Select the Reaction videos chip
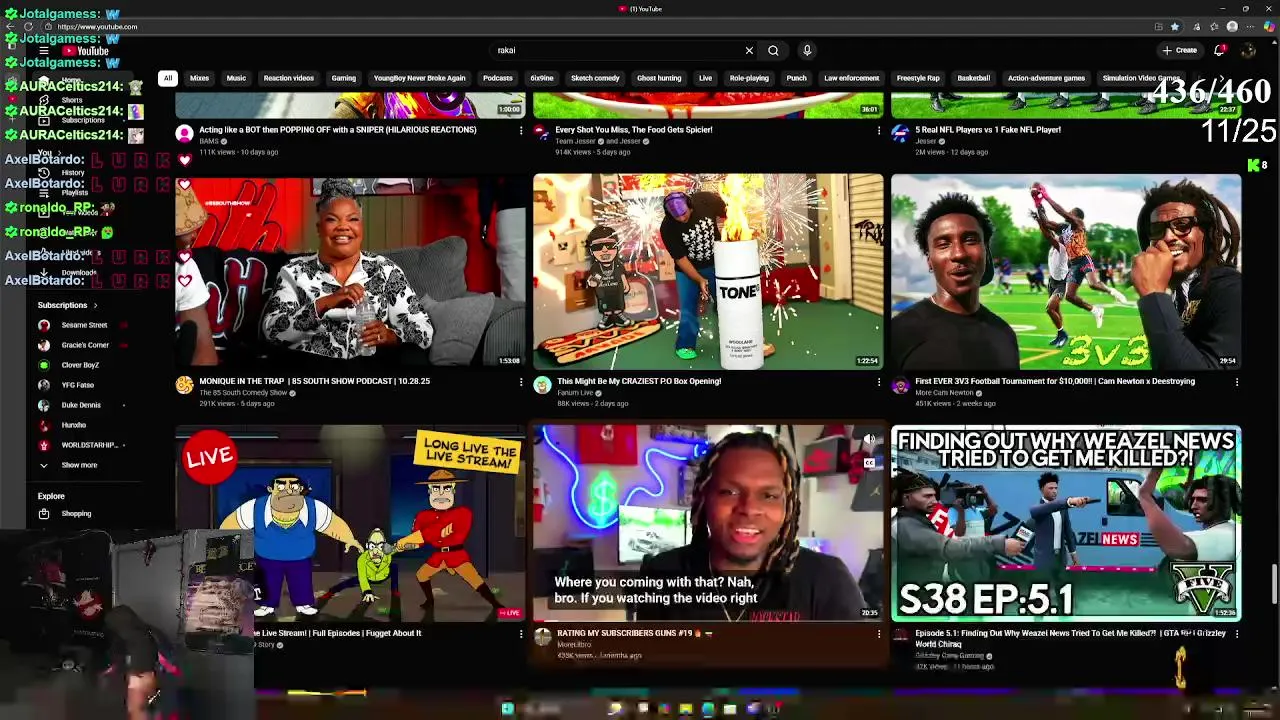Screen dimensions: 1280x720 pyautogui.click(x=288, y=78)
